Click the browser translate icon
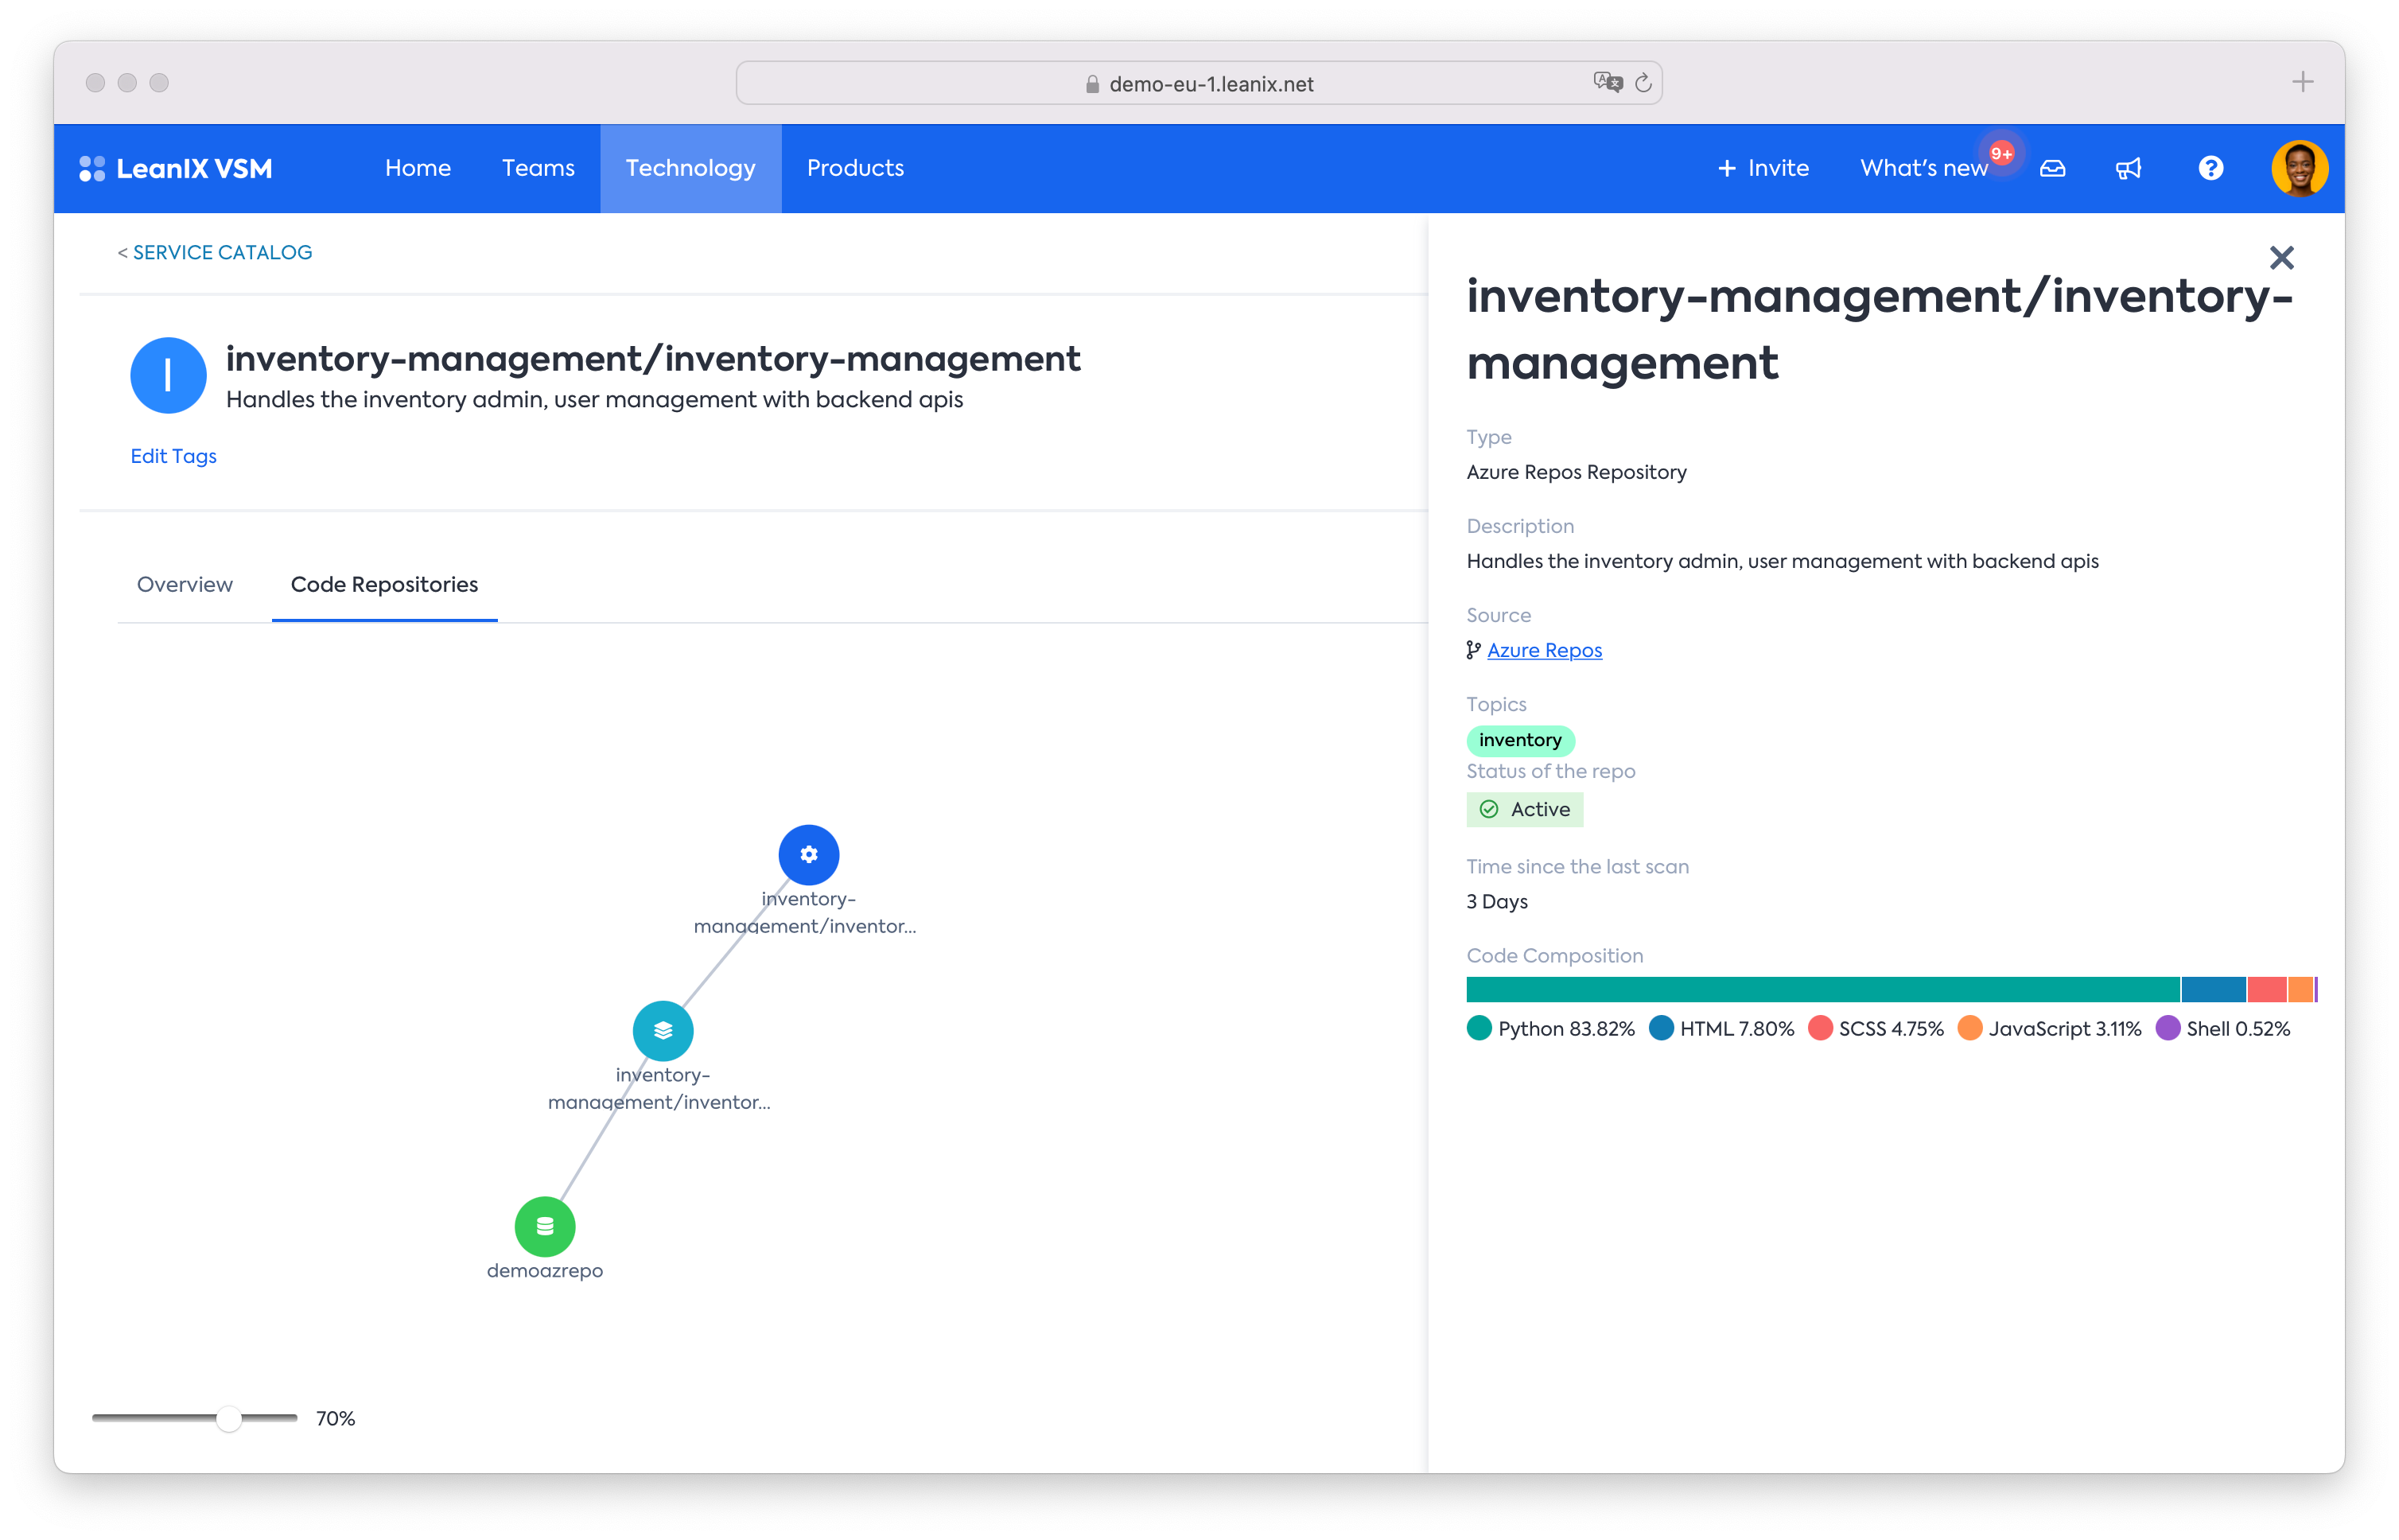Screen dimensions: 2399x1540 tap(1607, 82)
